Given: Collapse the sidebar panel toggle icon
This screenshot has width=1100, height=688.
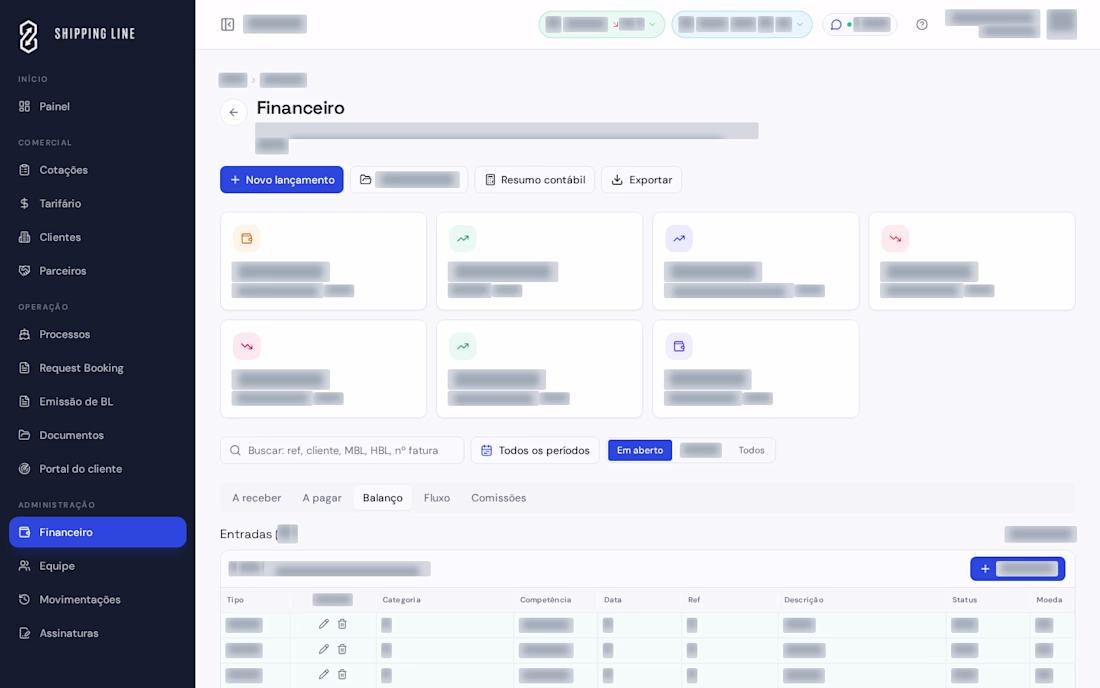Looking at the screenshot, I should click(x=227, y=25).
